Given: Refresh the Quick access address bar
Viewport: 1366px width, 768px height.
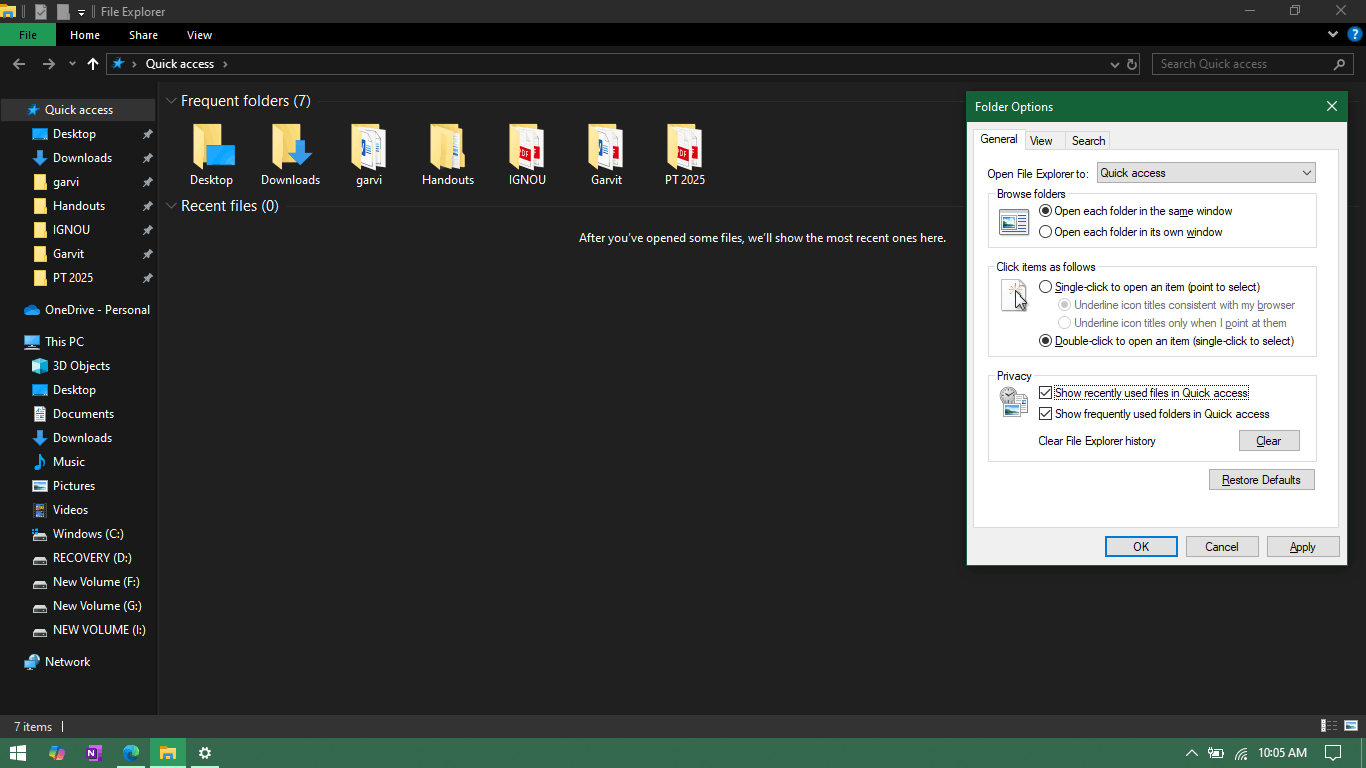Looking at the screenshot, I should [x=1132, y=64].
